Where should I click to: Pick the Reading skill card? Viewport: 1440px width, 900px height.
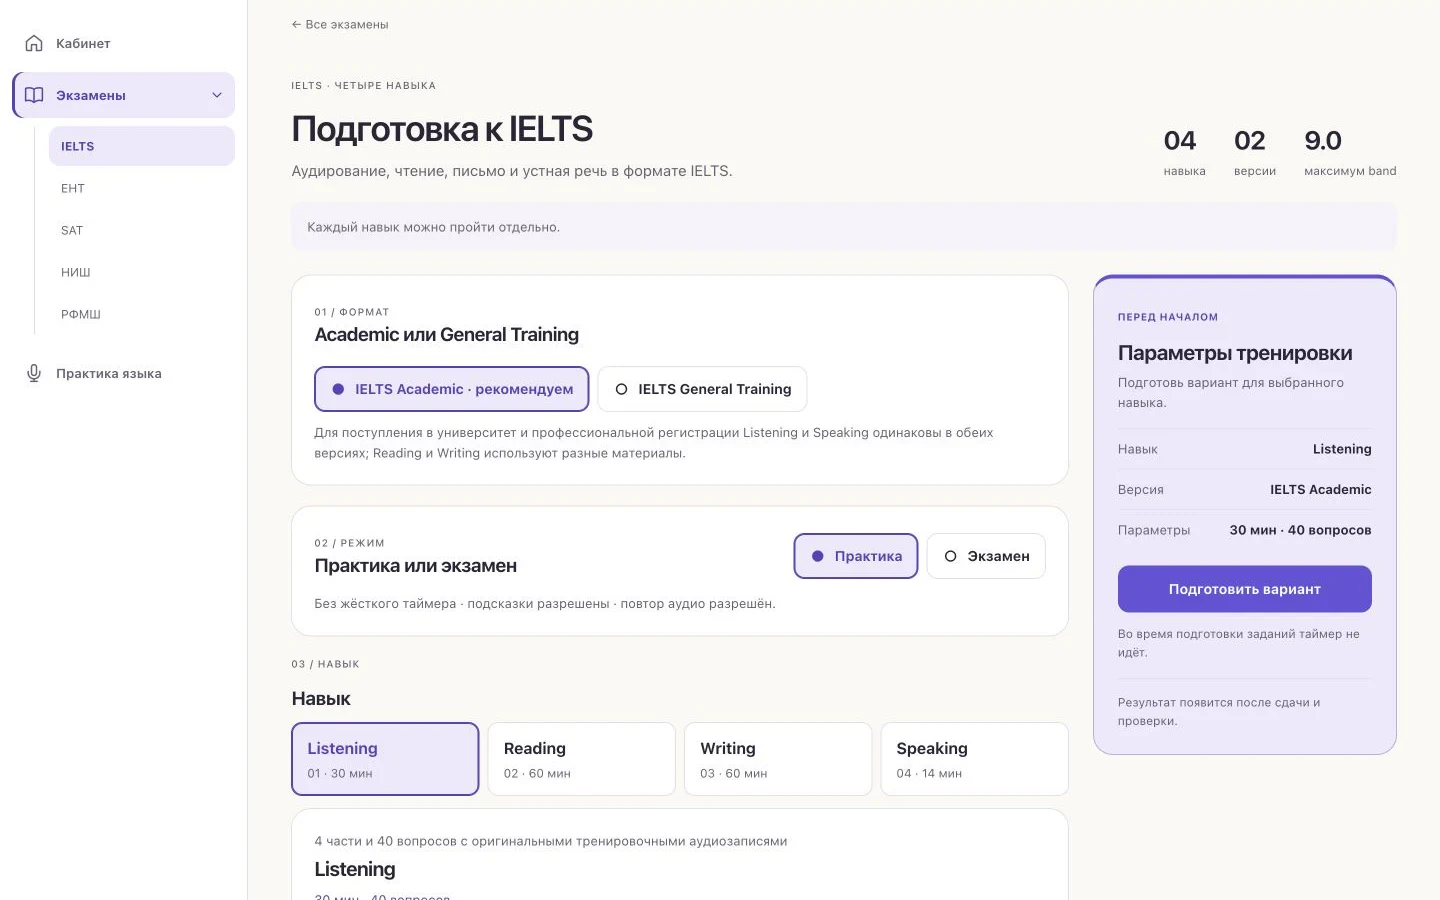582,759
